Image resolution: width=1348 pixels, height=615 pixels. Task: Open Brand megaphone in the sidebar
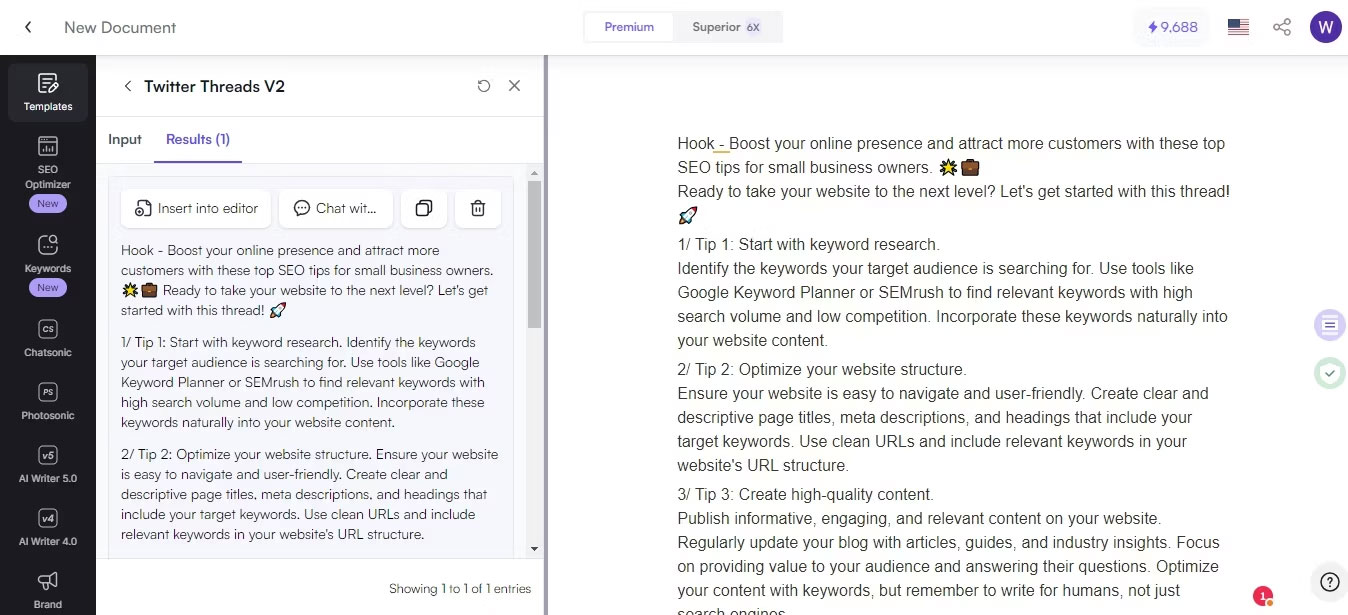[x=48, y=590]
